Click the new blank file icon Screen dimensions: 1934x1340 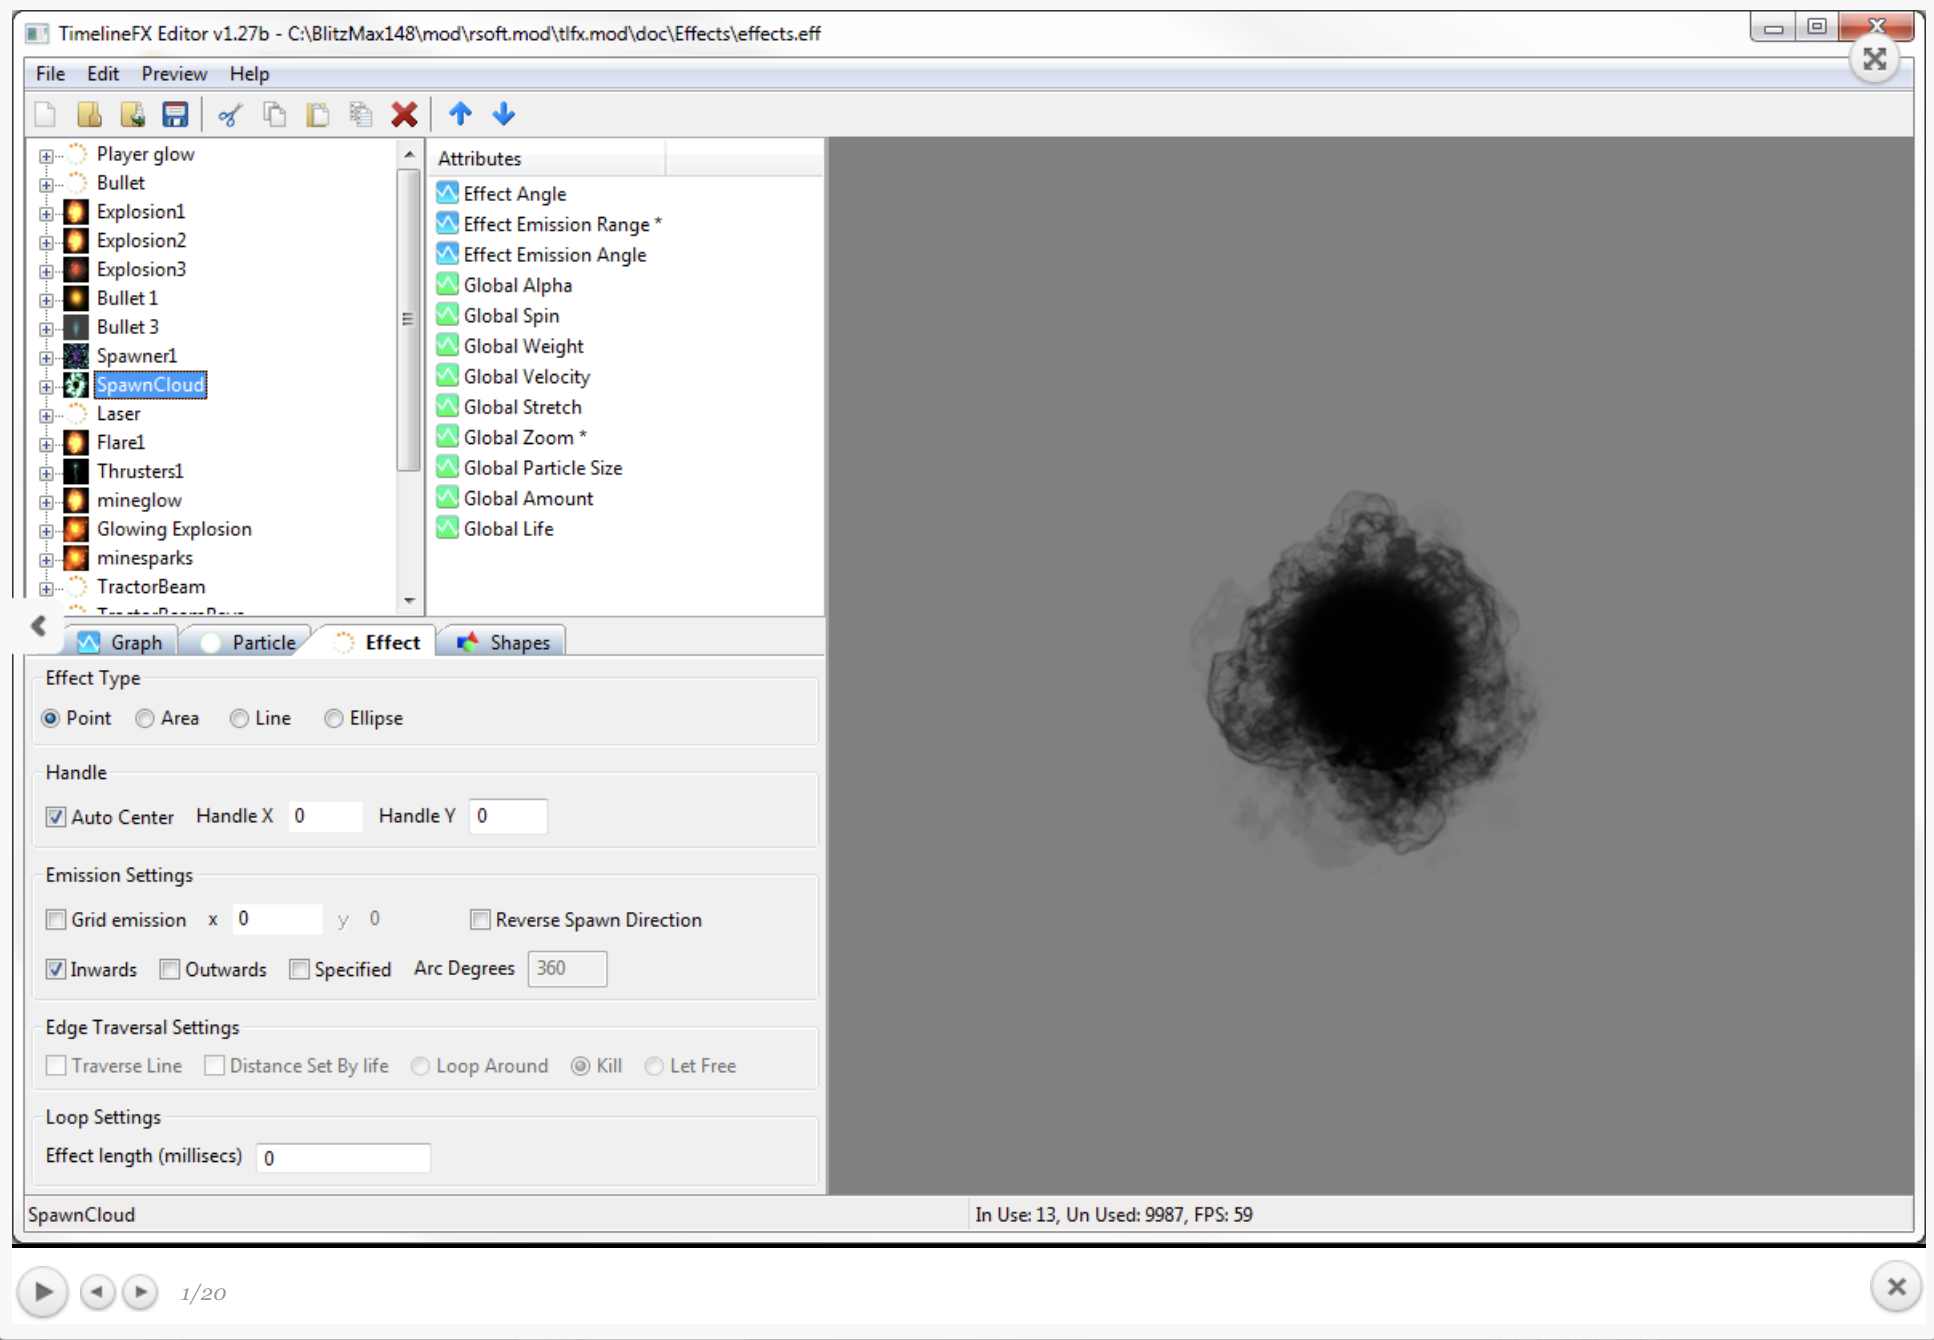pos(45,115)
